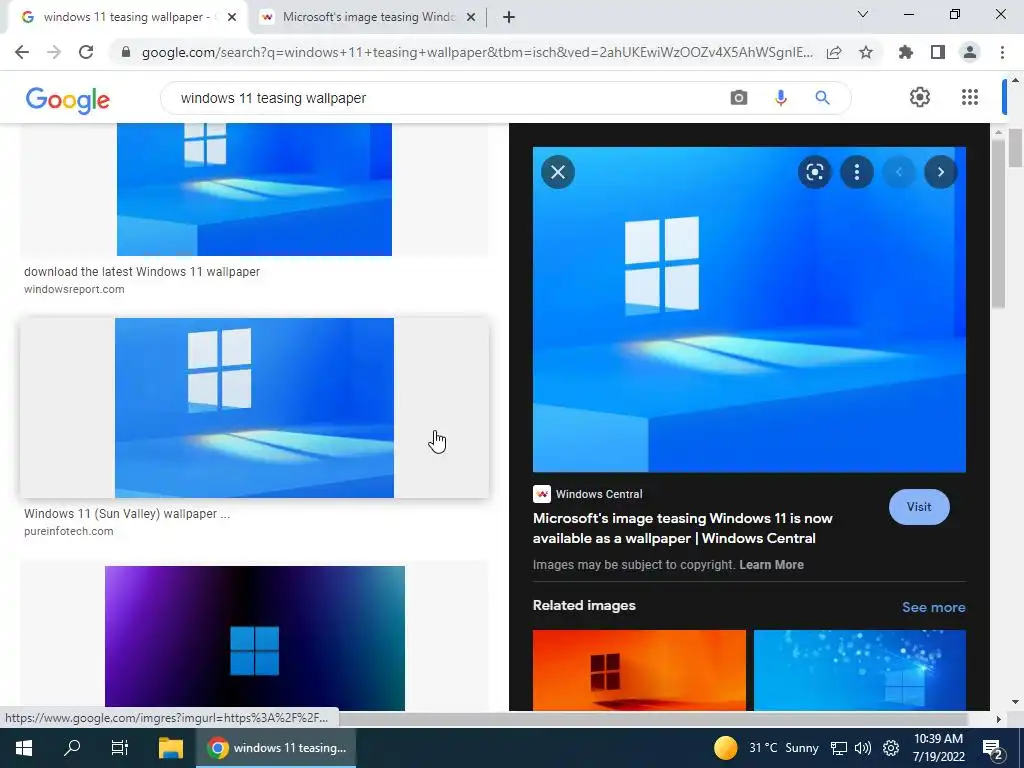The height and width of the screenshot is (768, 1024).
Task: Toggle the Chrome side panel icon
Action: pyautogui.click(x=938, y=52)
